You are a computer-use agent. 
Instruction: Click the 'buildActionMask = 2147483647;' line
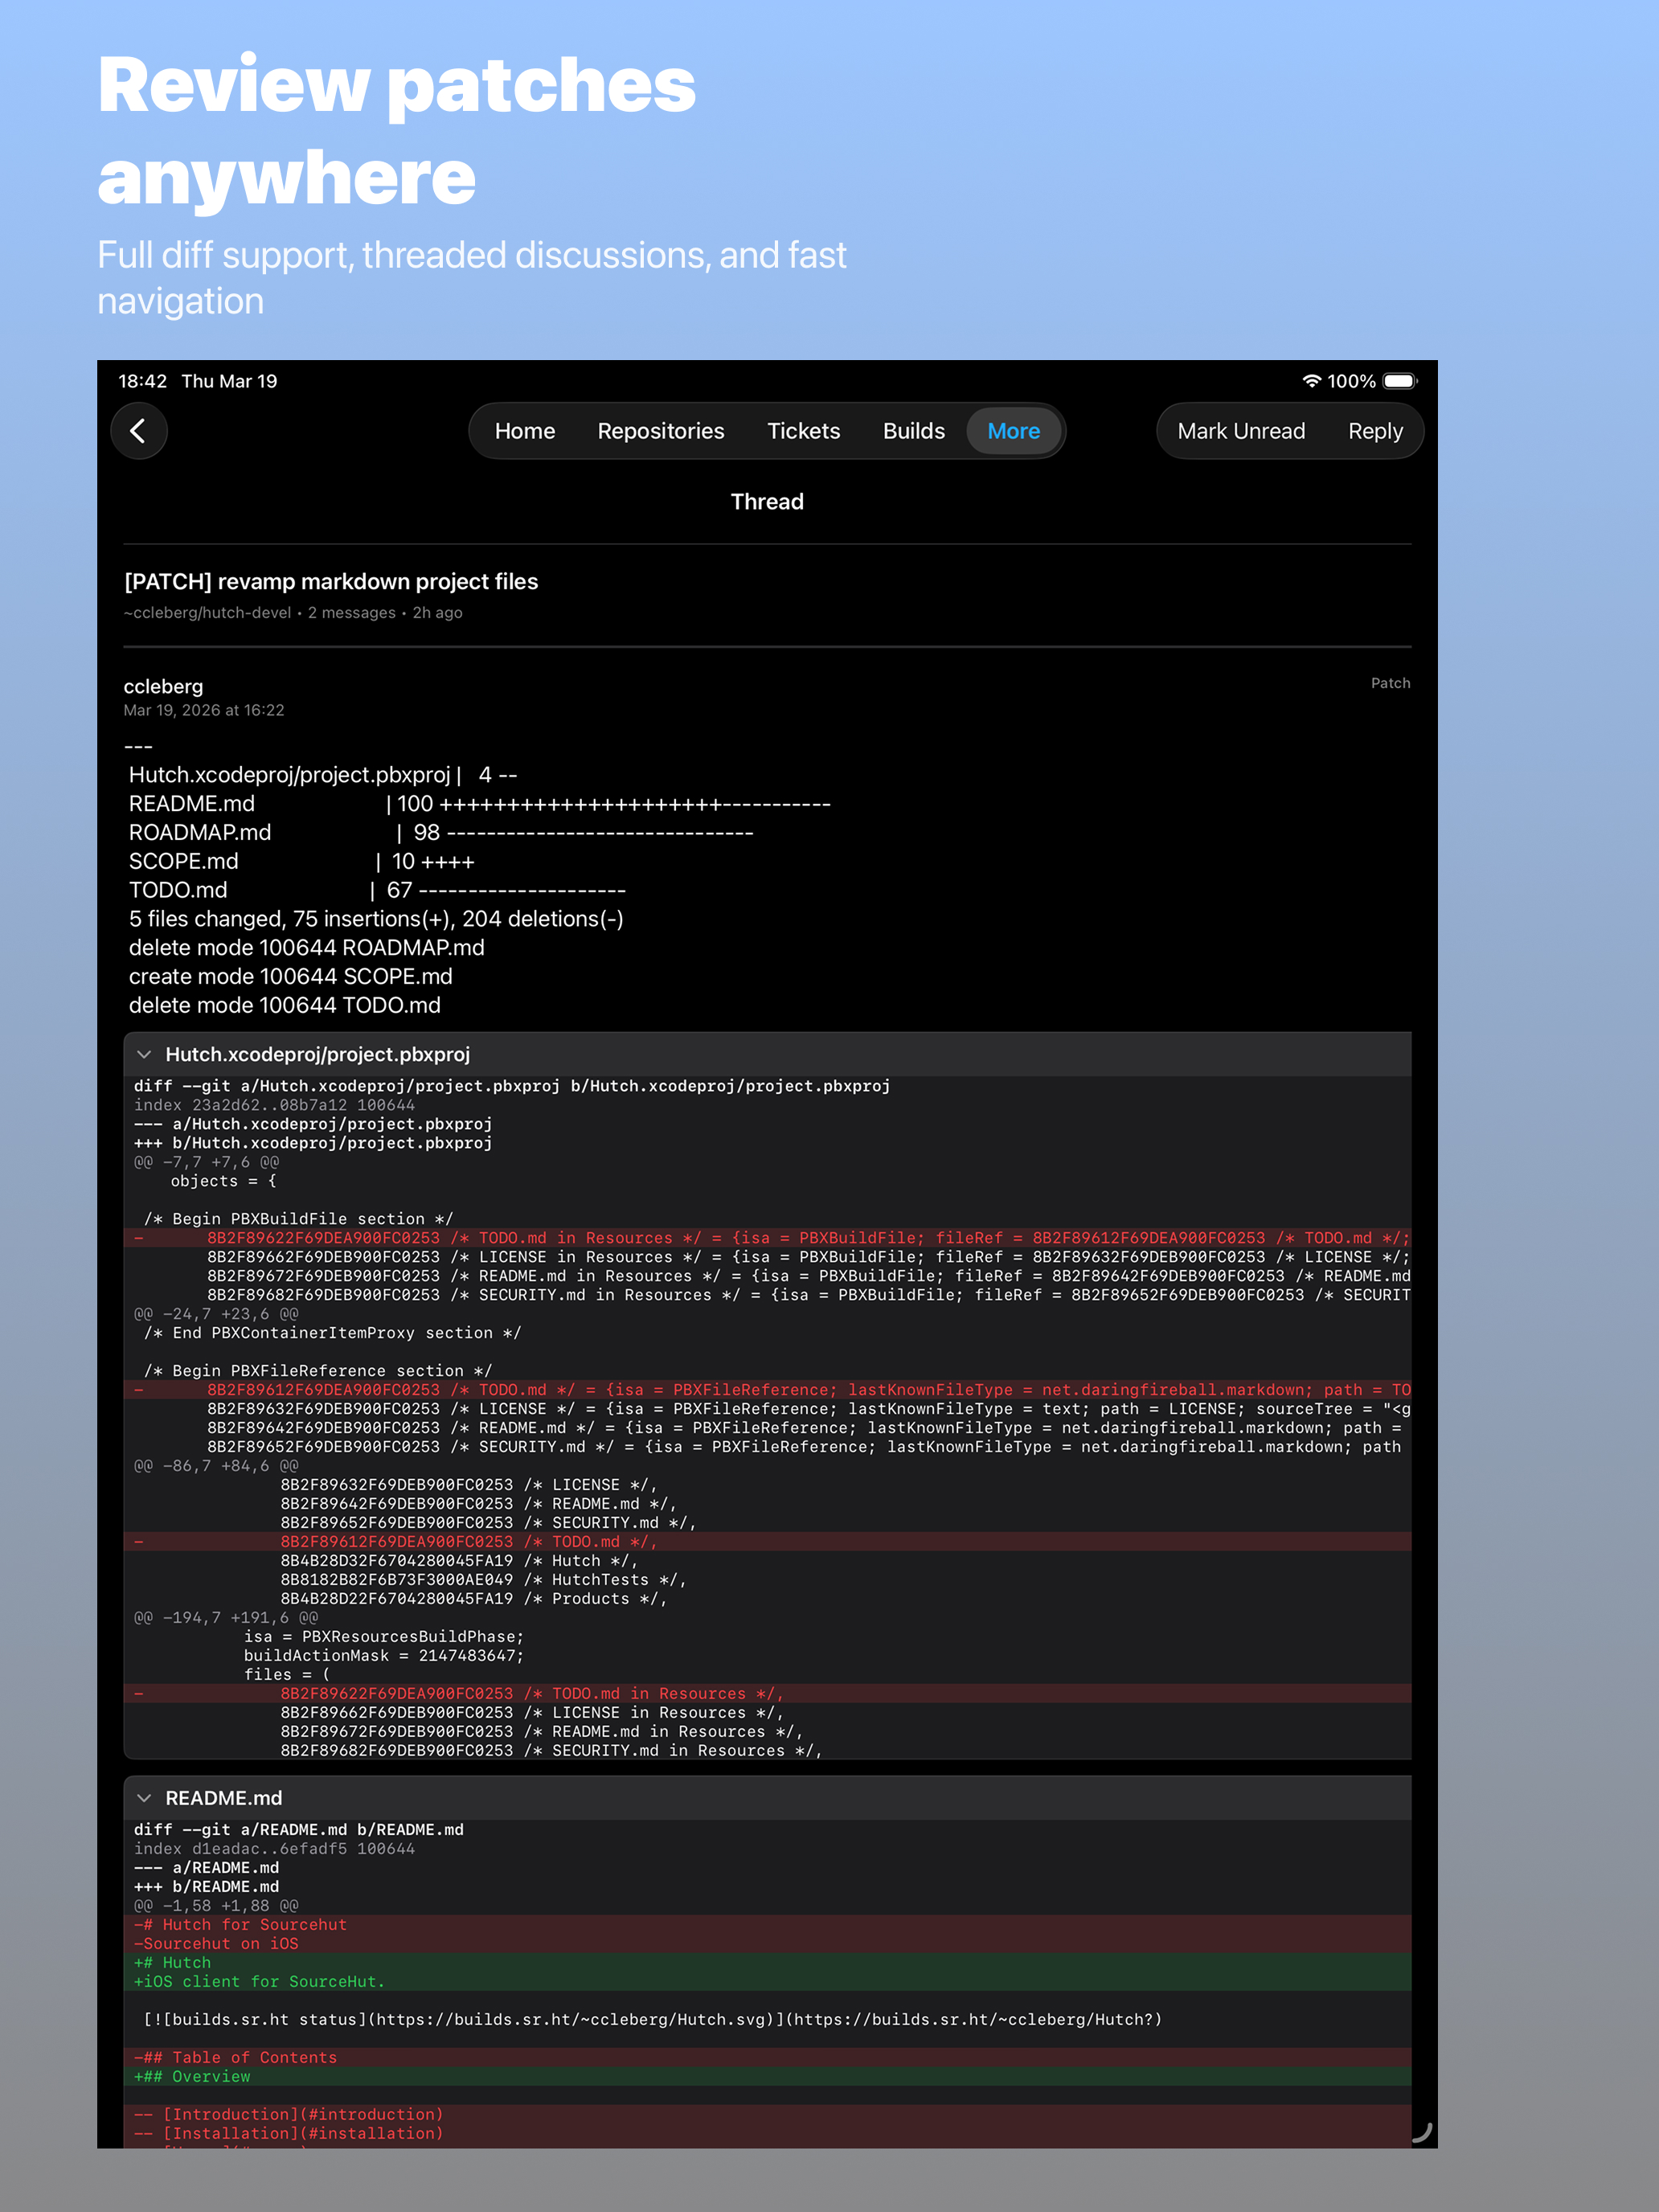pos(384,1656)
